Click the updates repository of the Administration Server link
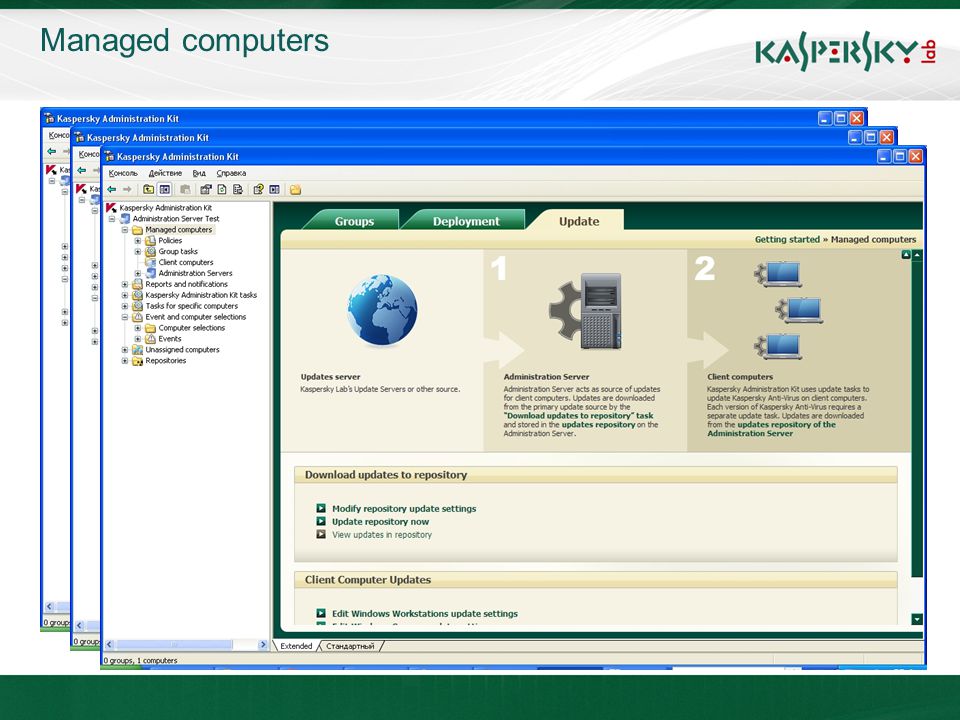 [771, 429]
